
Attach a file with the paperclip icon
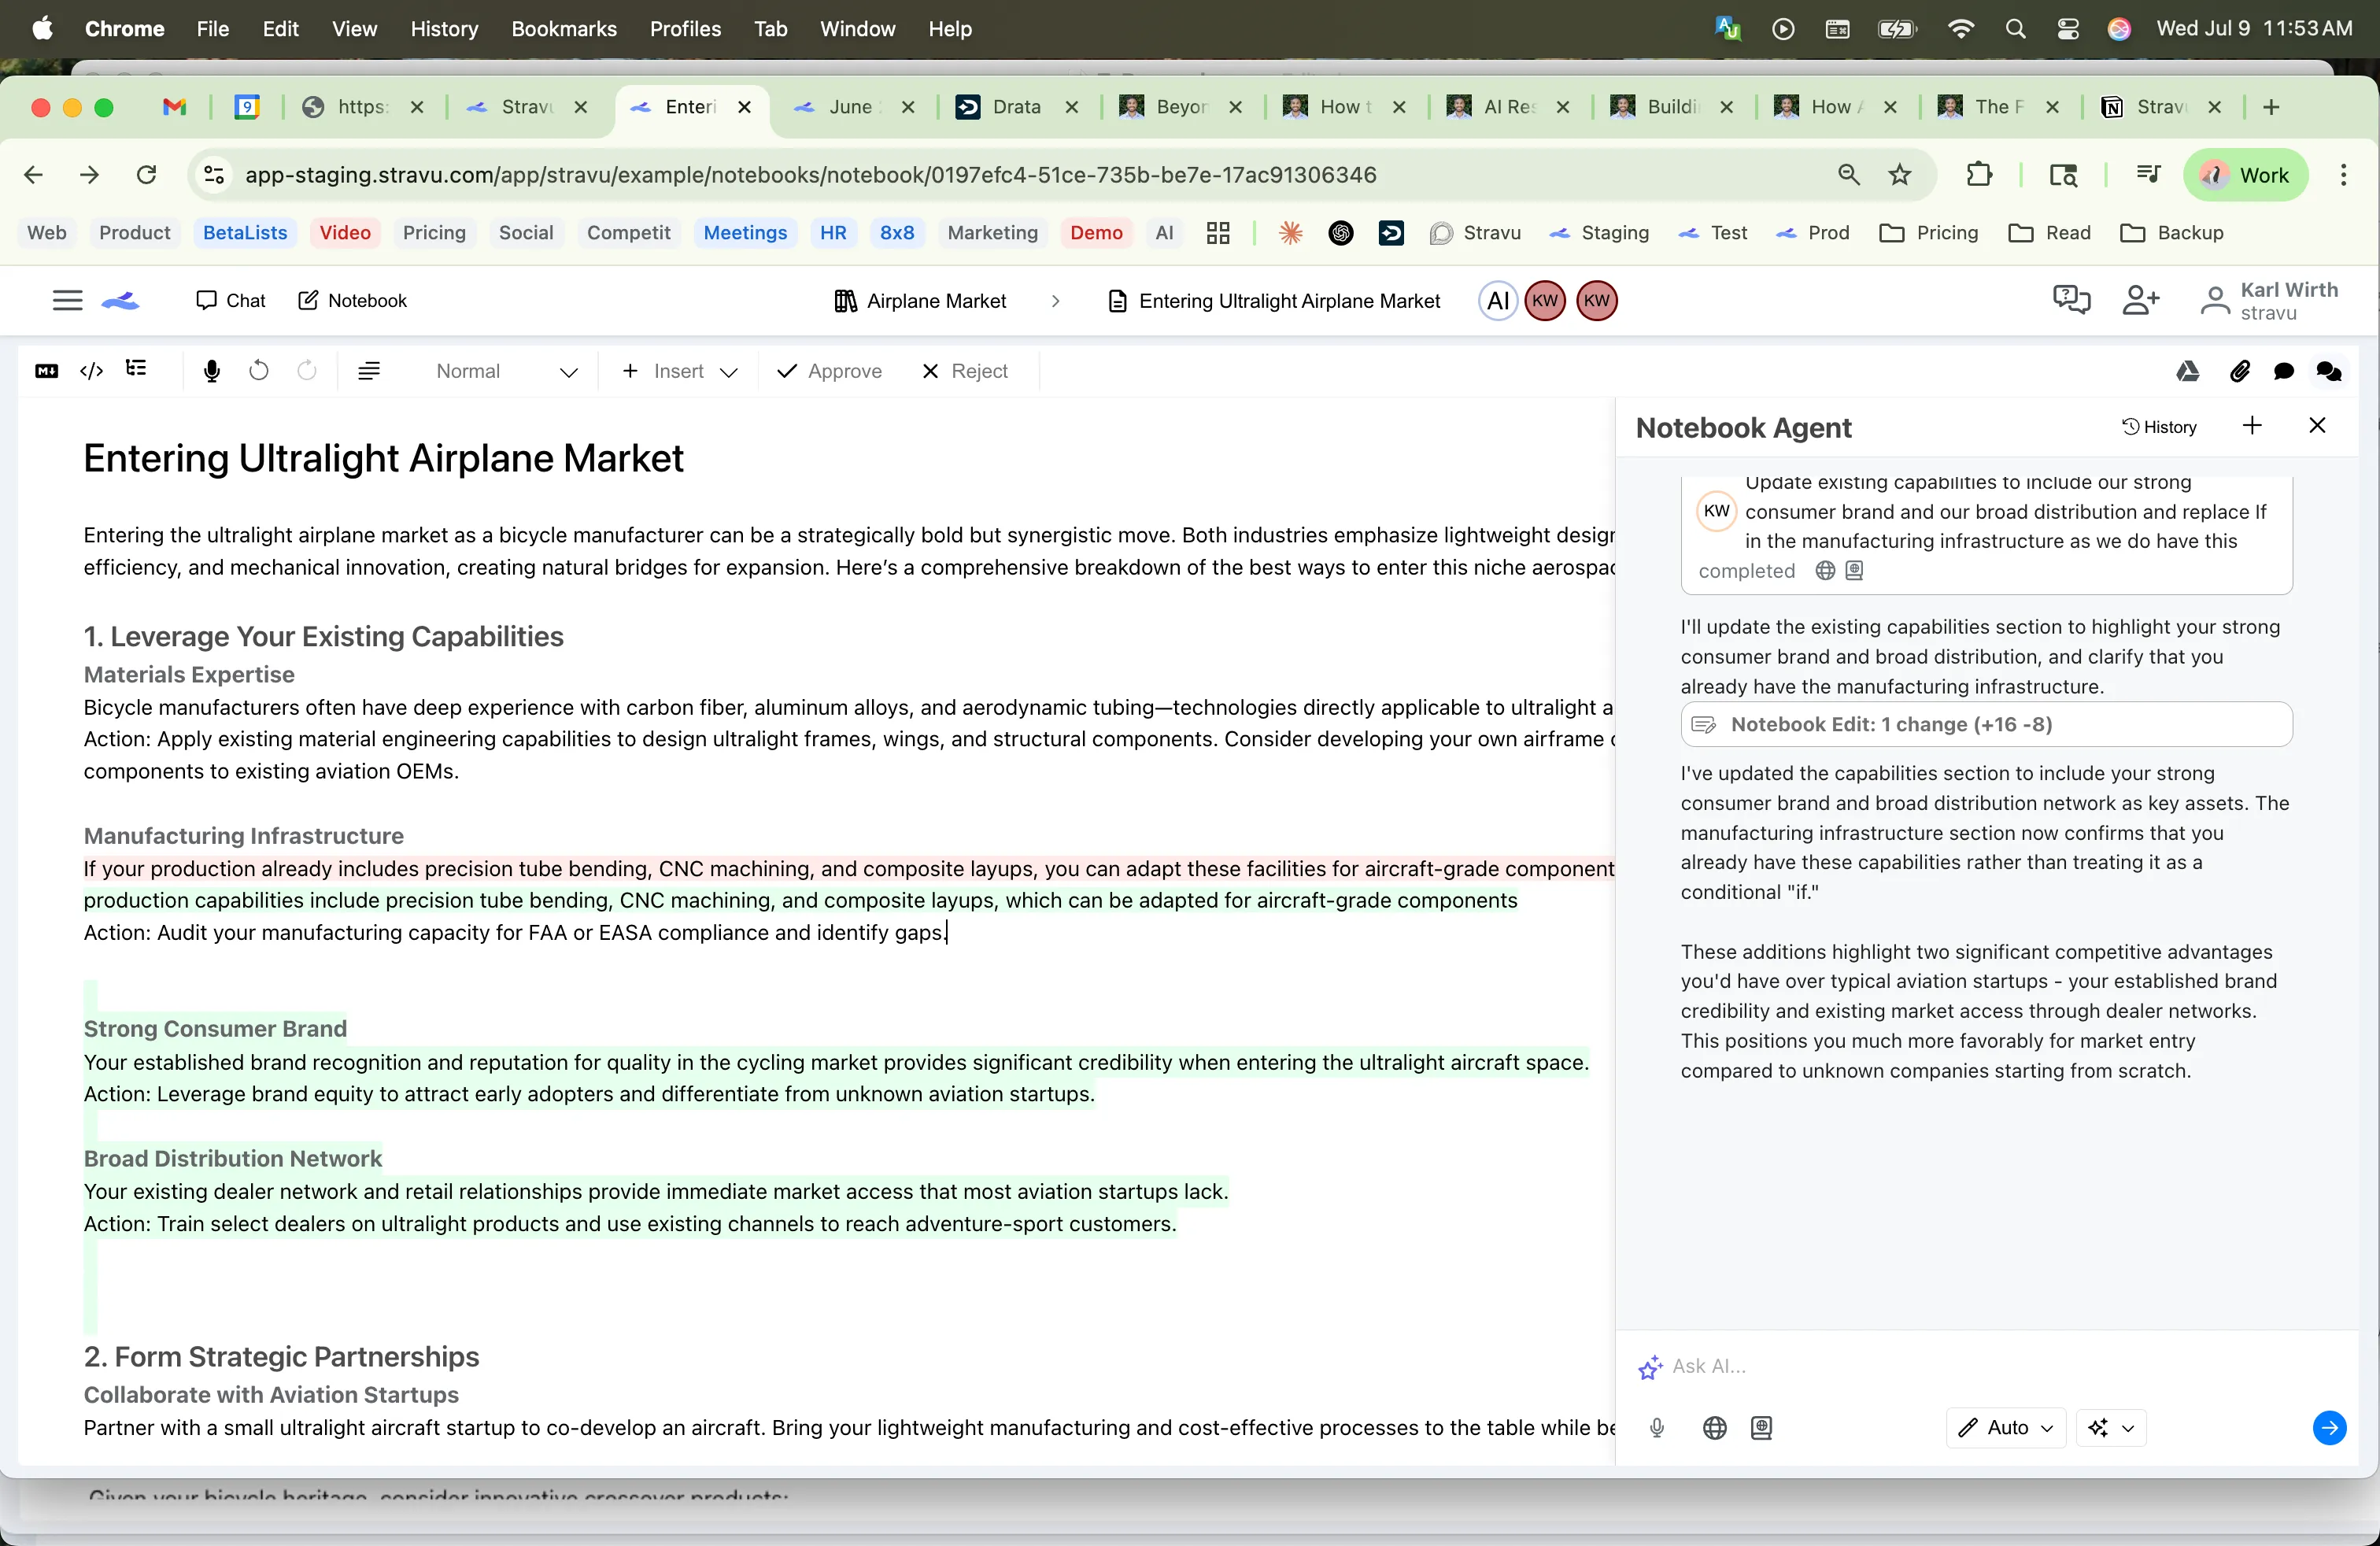(2240, 371)
